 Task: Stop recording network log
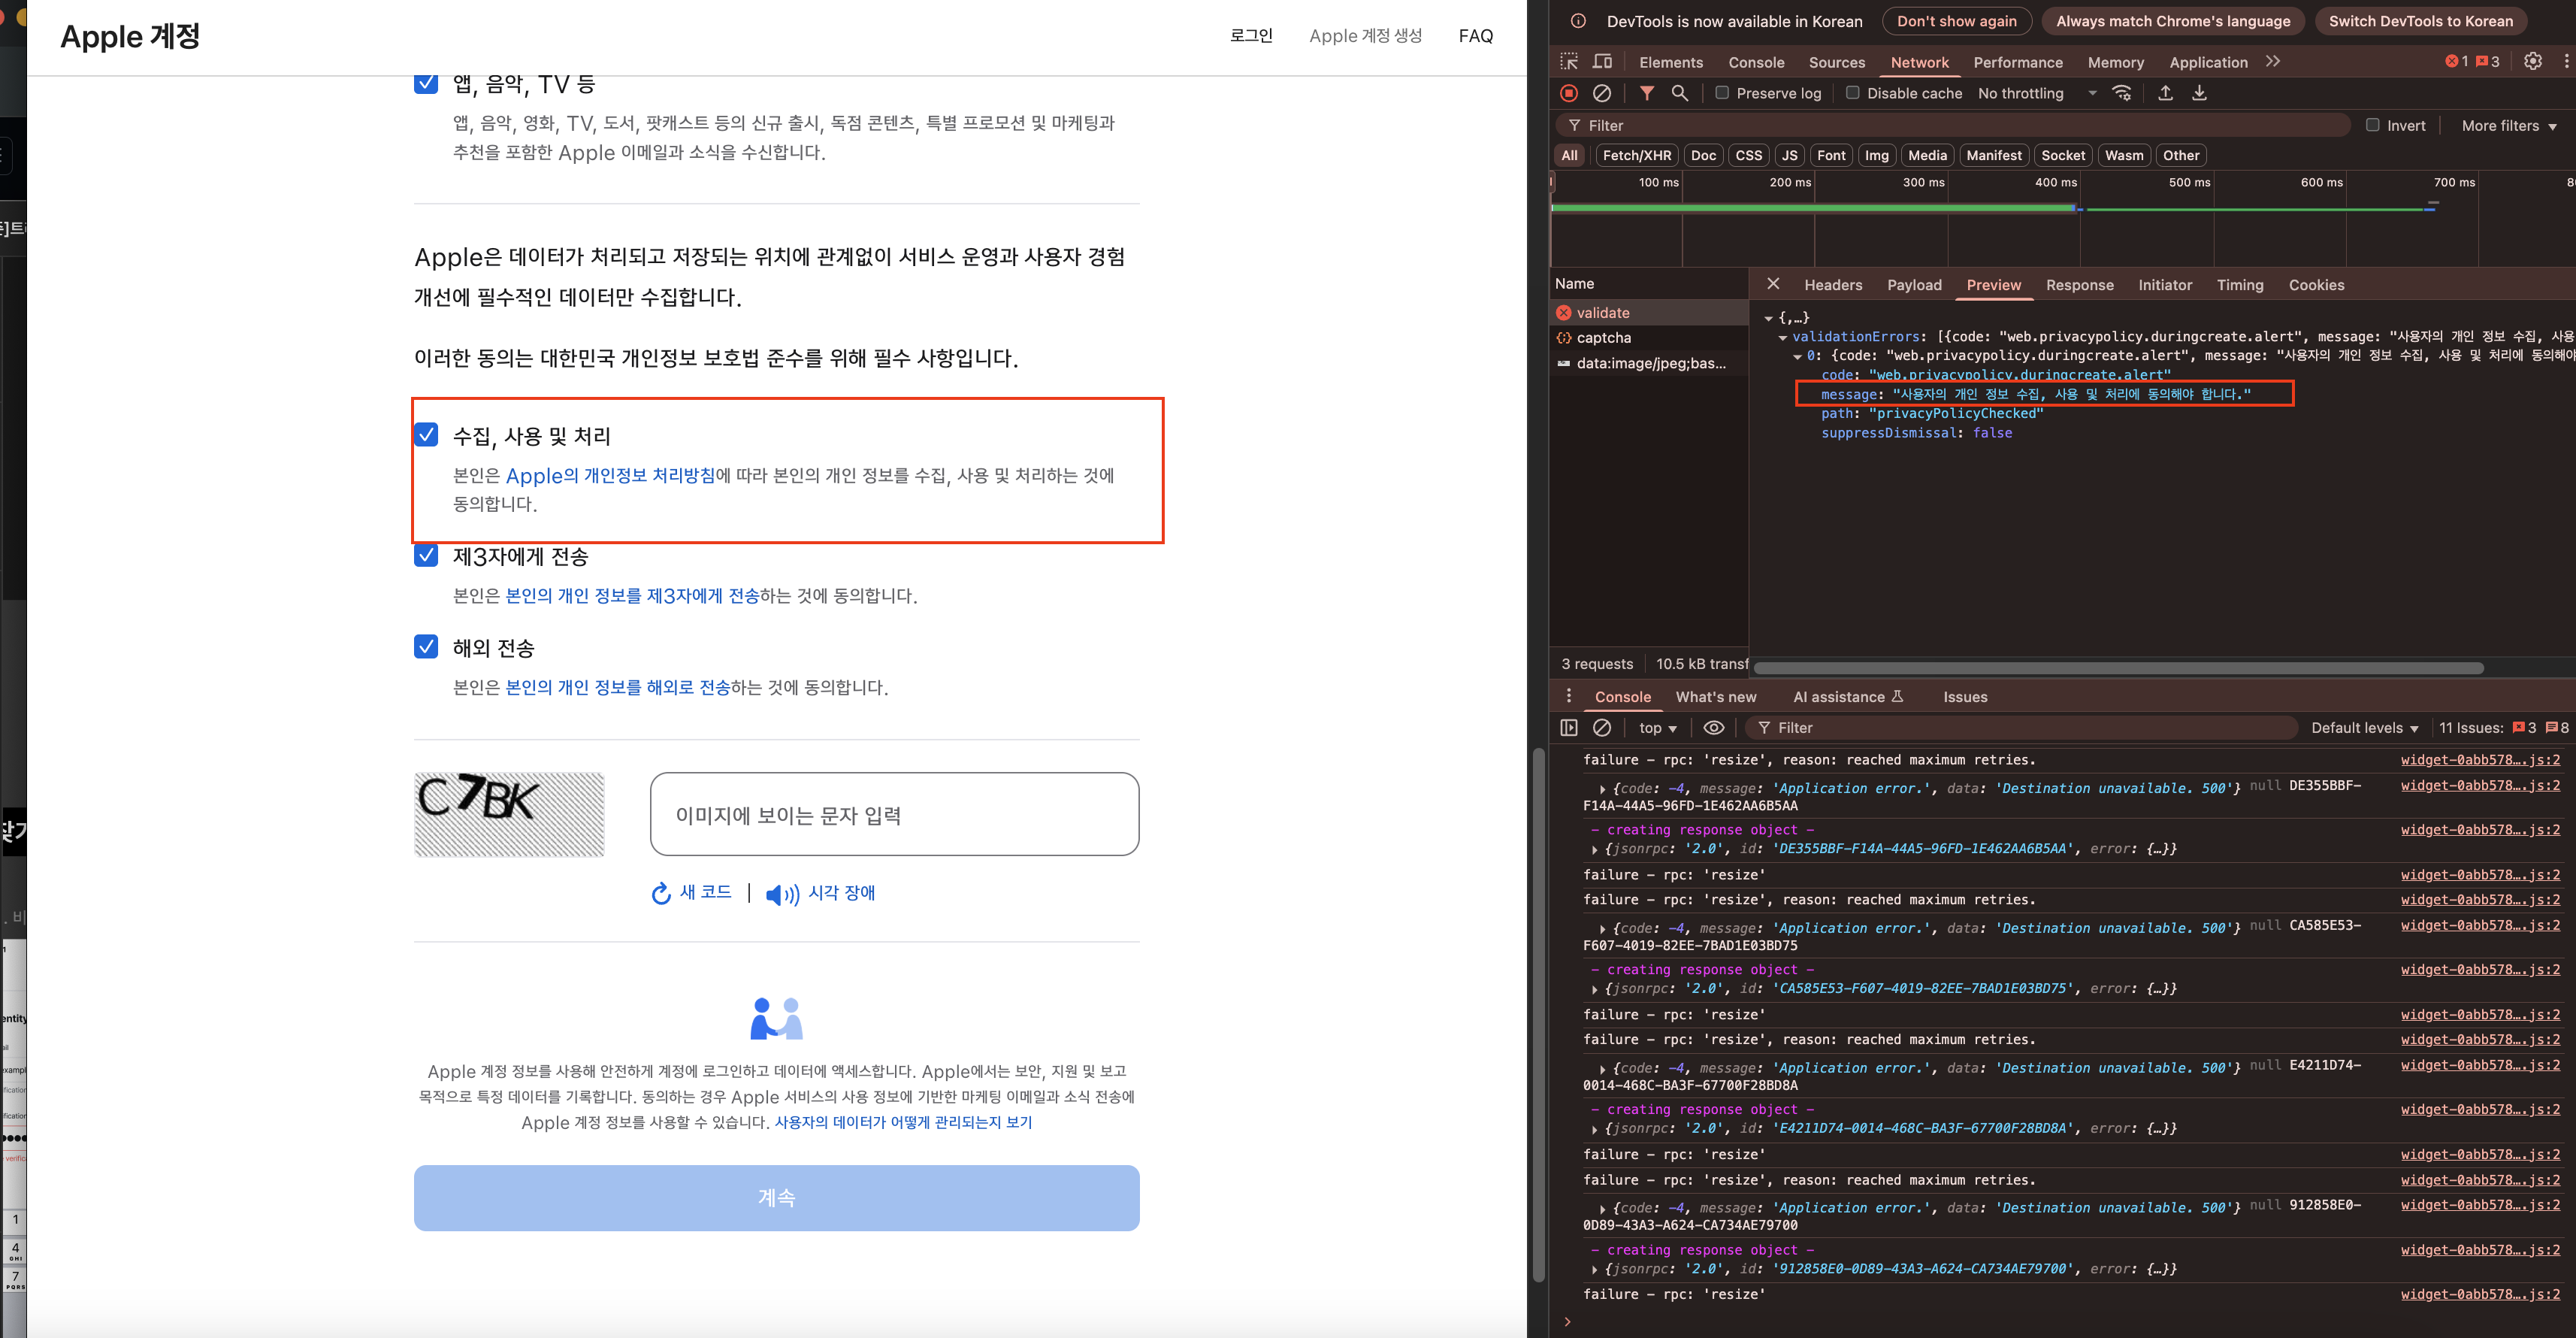pyautogui.click(x=1568, y=93)
